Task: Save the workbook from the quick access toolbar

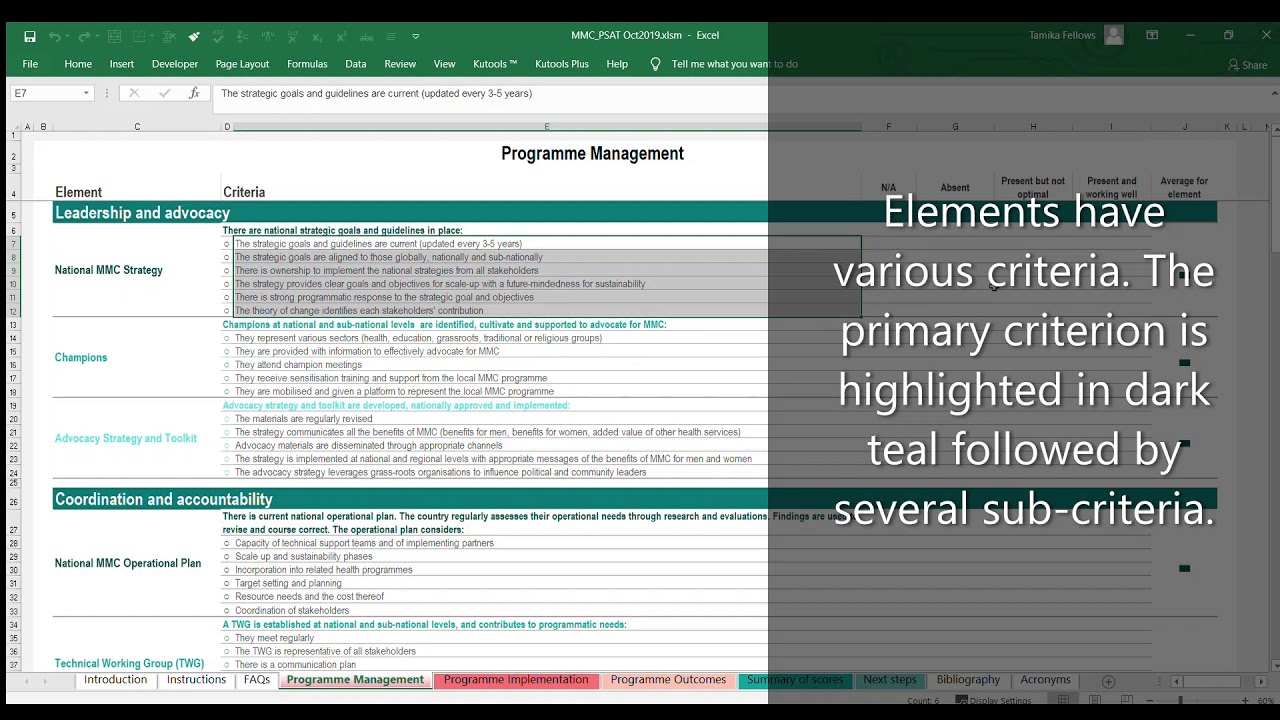Action: point(30,37)
